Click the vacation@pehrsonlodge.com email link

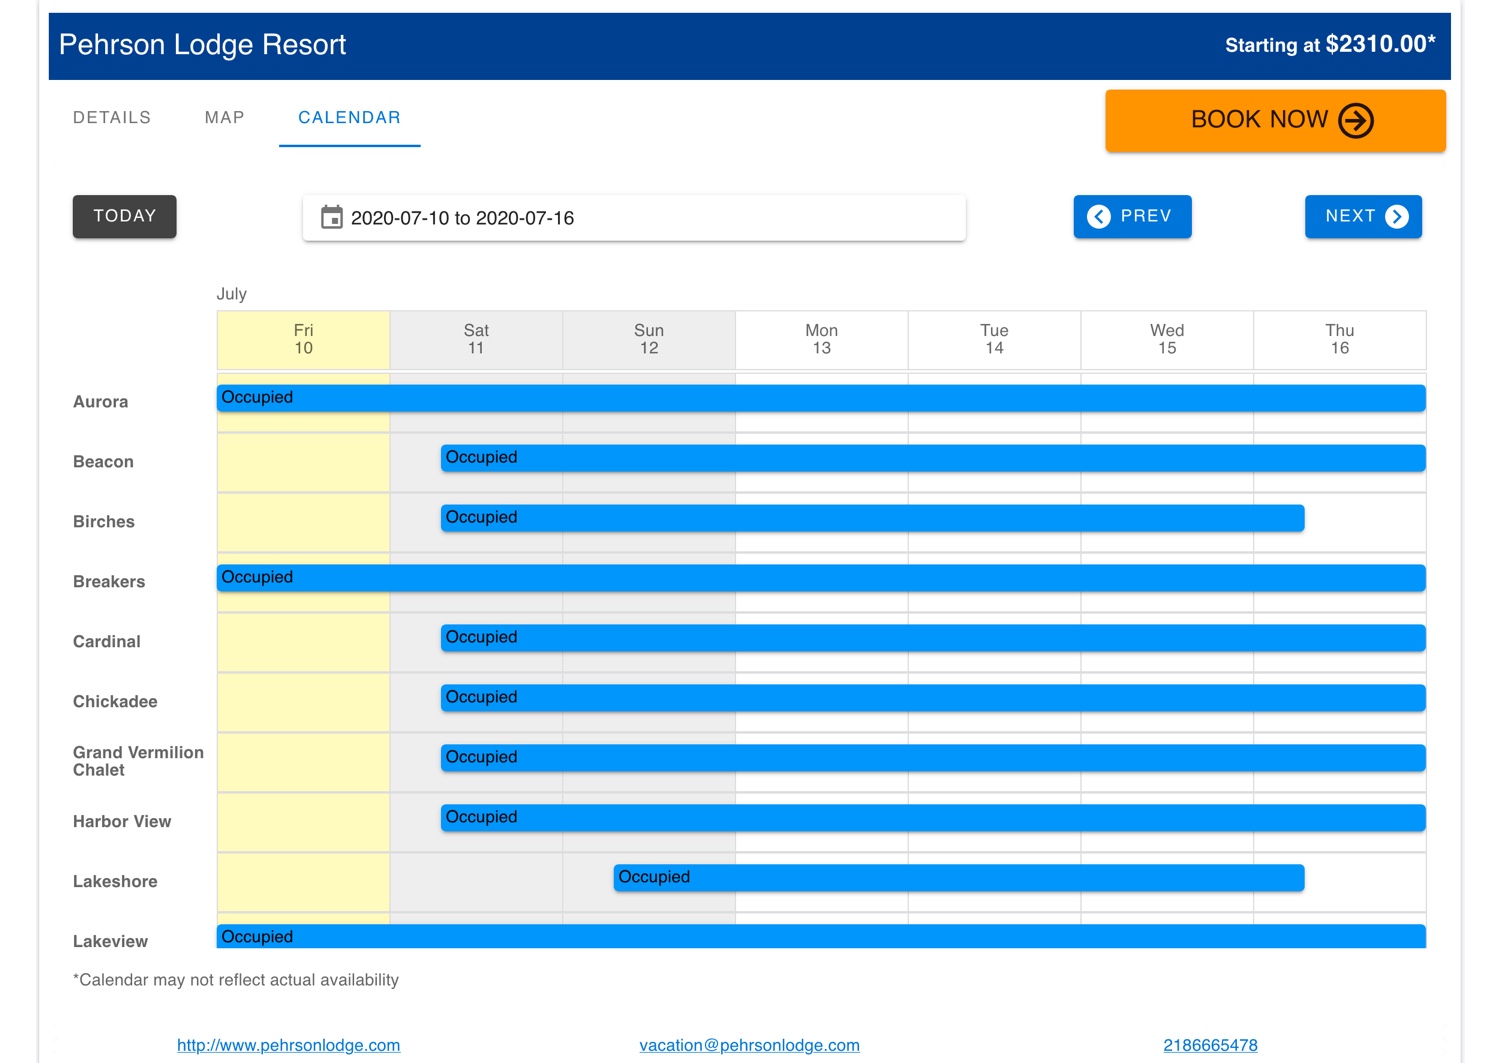(x=749, y=1045)
